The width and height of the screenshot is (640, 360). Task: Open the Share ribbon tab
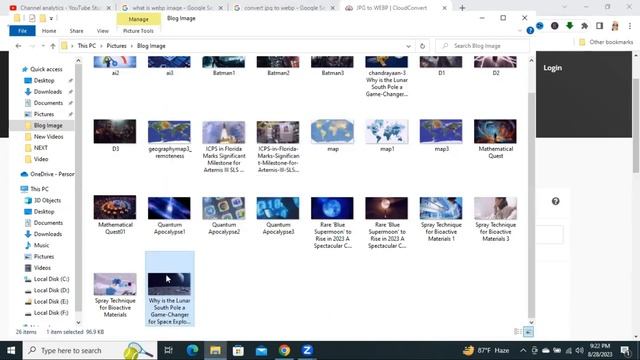coord(76,31)
